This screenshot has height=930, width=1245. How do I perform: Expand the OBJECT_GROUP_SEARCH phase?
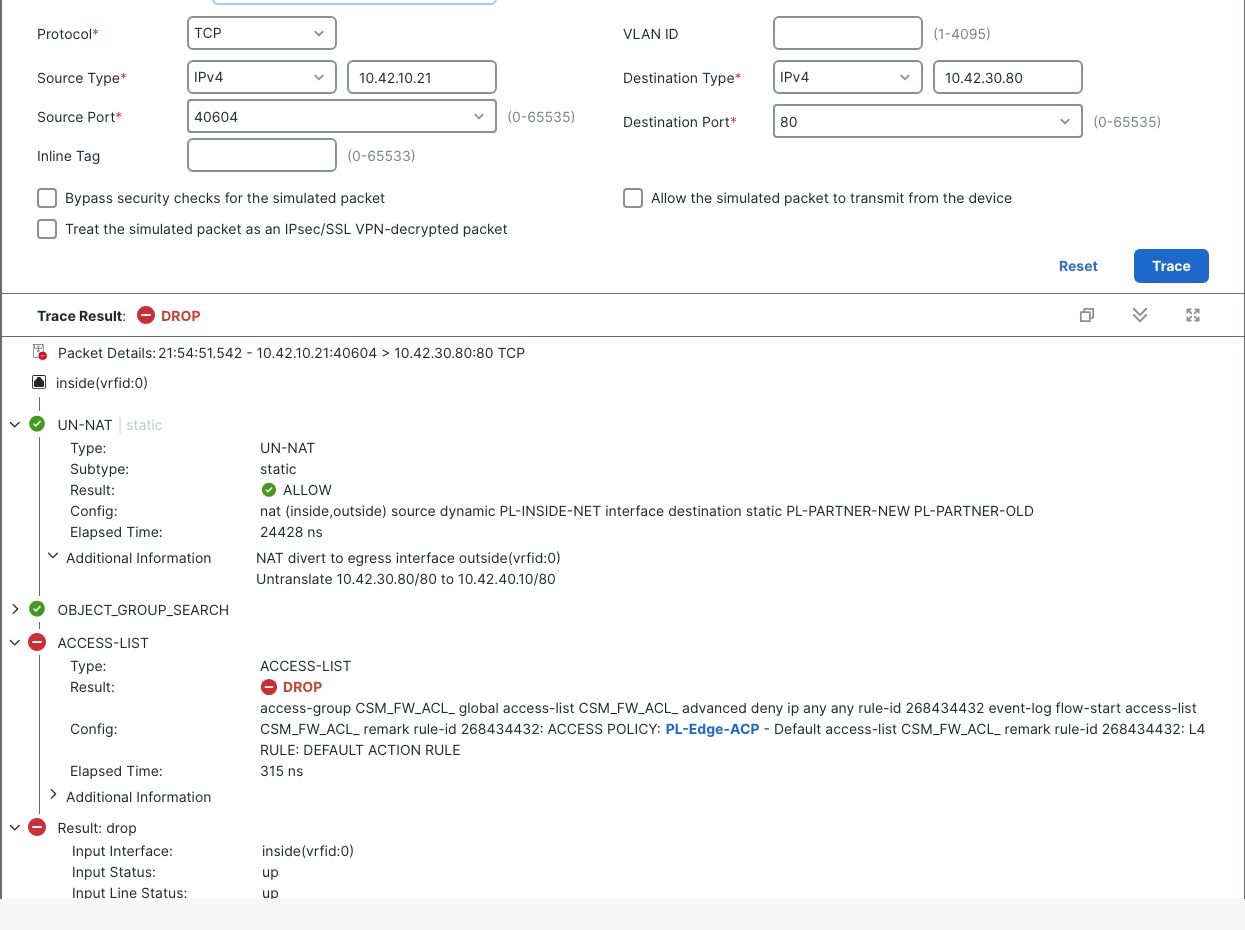pyautogui.click(x=15, y=609)
